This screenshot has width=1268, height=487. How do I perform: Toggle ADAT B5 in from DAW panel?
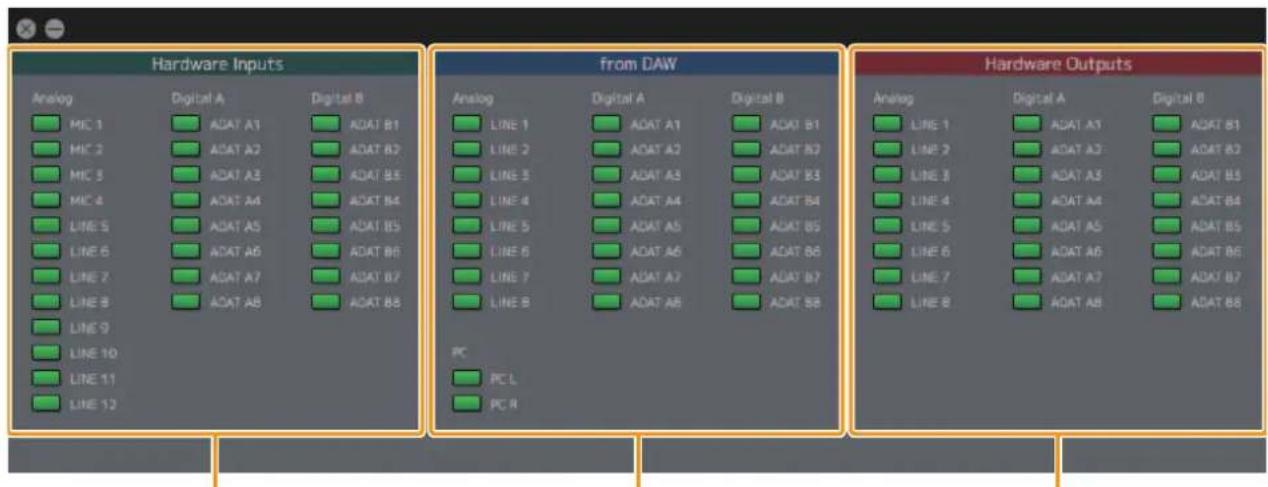click(x=747, y=226)
